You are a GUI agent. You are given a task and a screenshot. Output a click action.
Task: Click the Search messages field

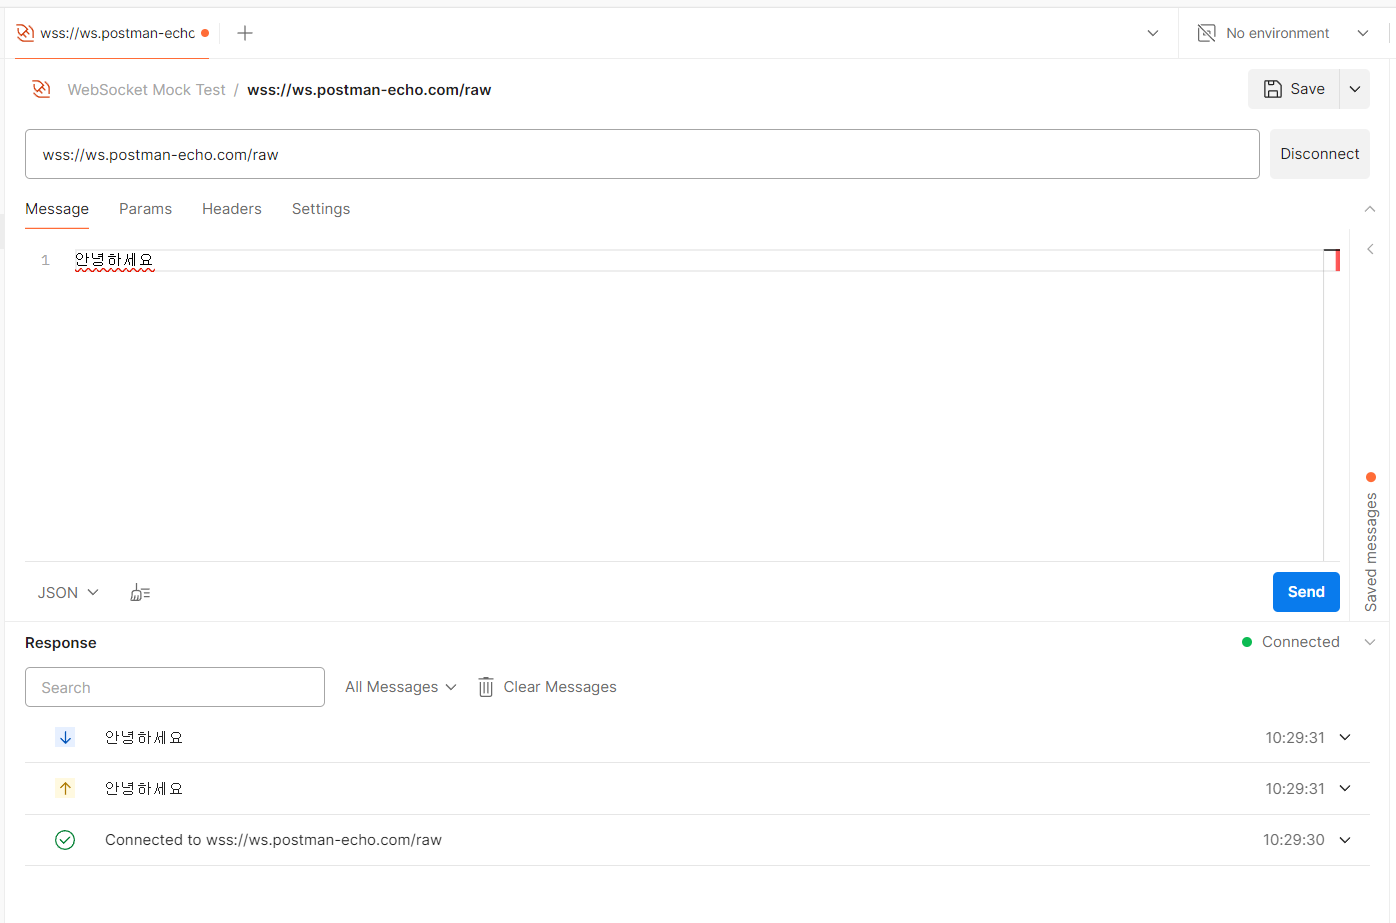[x=175, y=687]
